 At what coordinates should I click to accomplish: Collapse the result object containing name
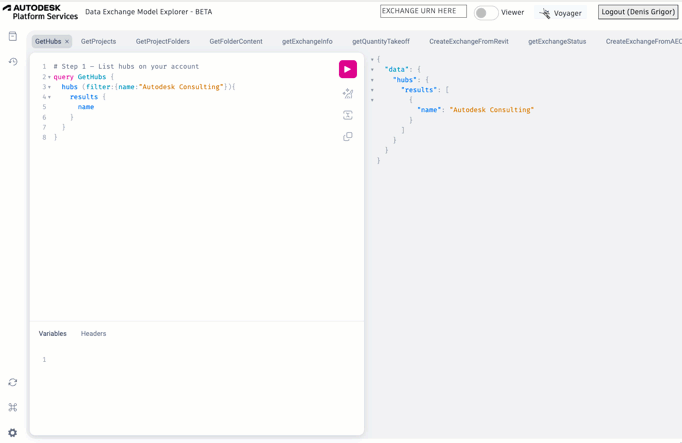click(x=372, y=100)
